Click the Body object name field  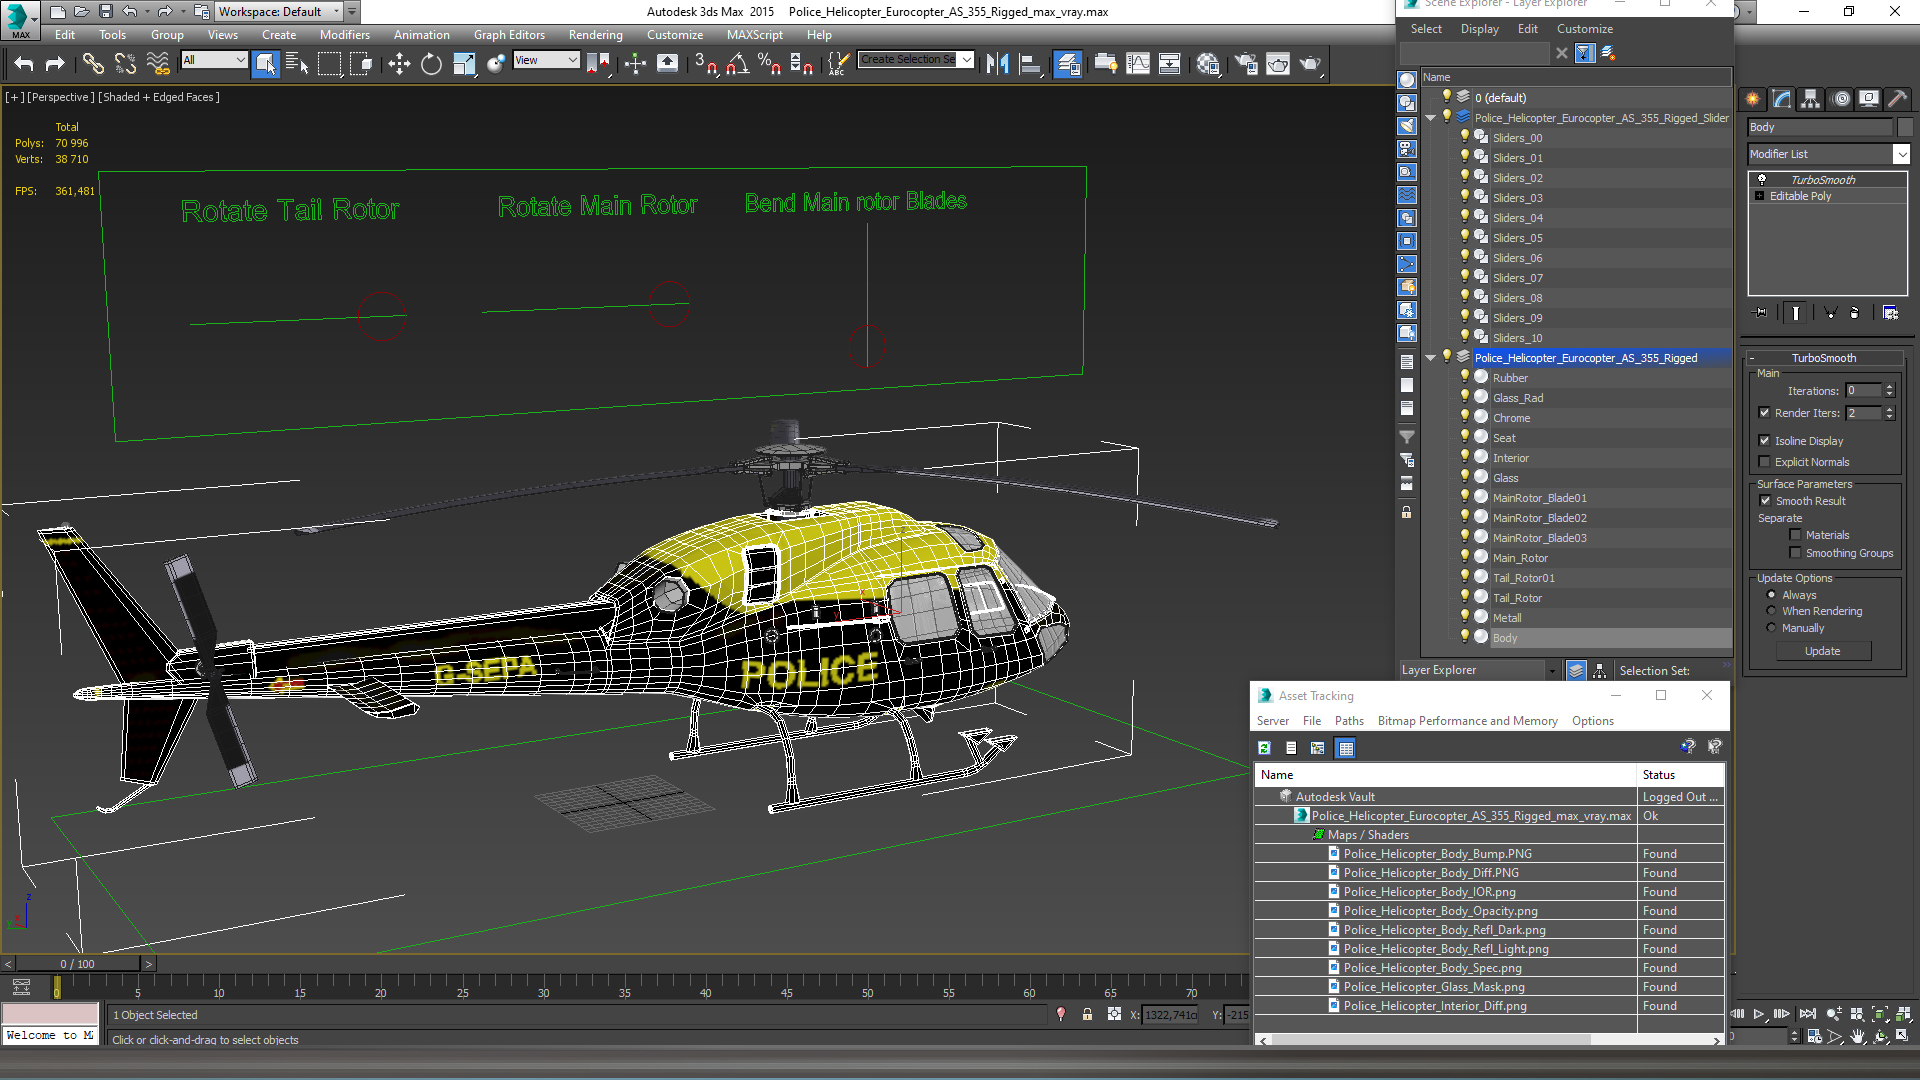pos(1820,127)
